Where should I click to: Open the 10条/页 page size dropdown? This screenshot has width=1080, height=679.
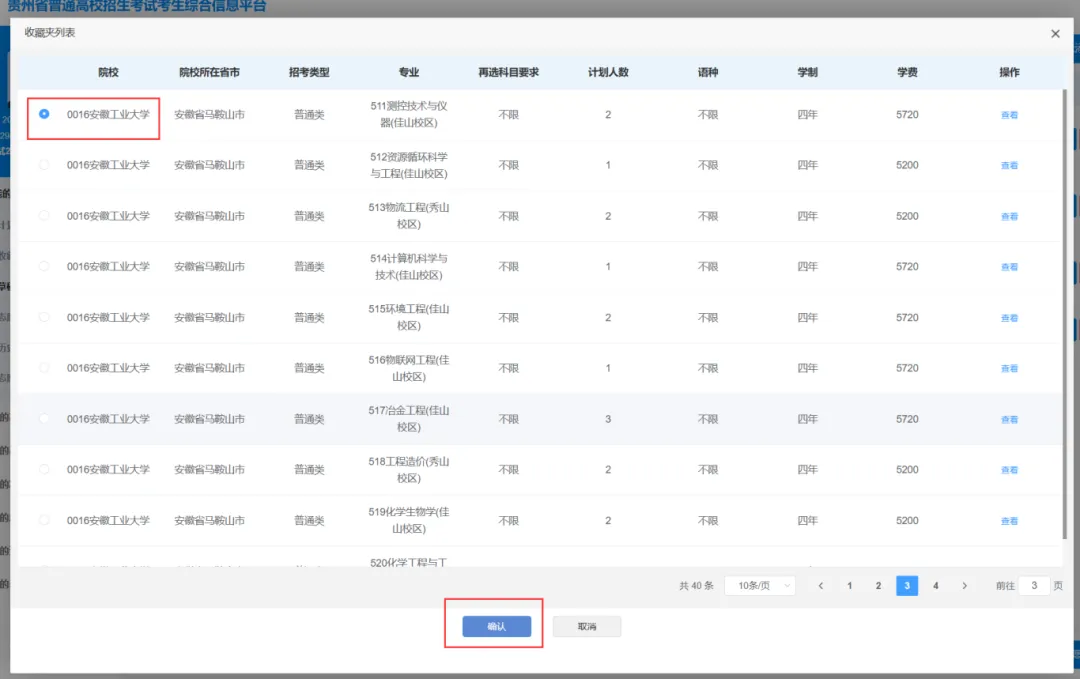[x=760, y=585]
